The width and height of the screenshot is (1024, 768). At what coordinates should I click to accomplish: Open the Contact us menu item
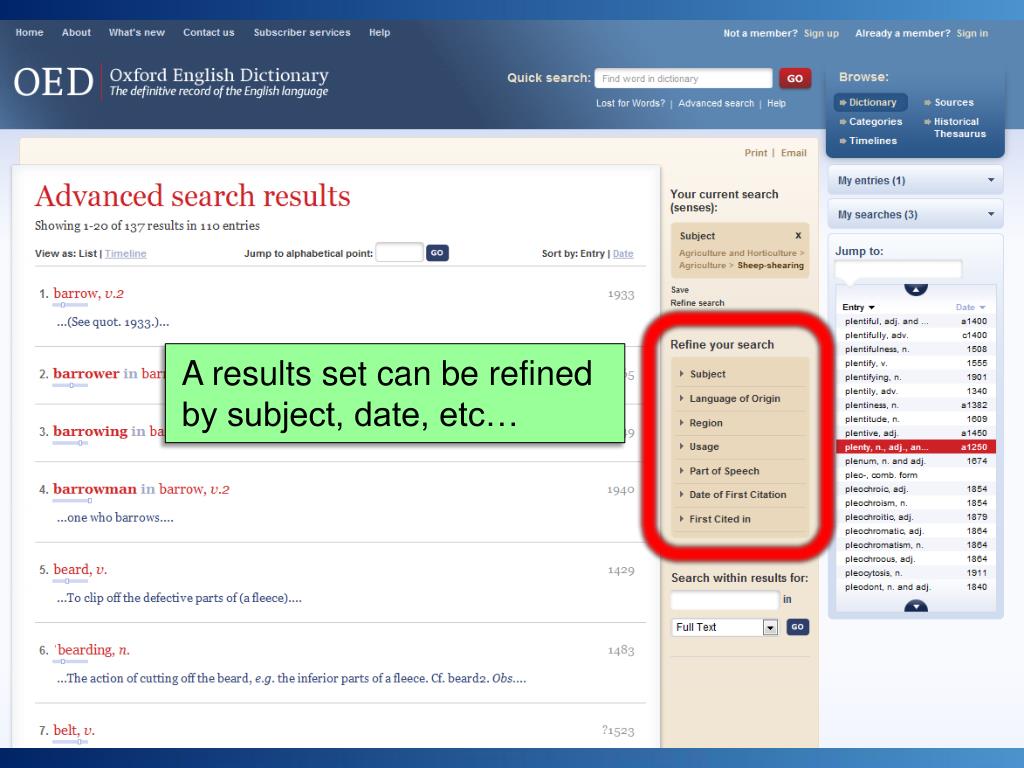[x=208, y=32]
